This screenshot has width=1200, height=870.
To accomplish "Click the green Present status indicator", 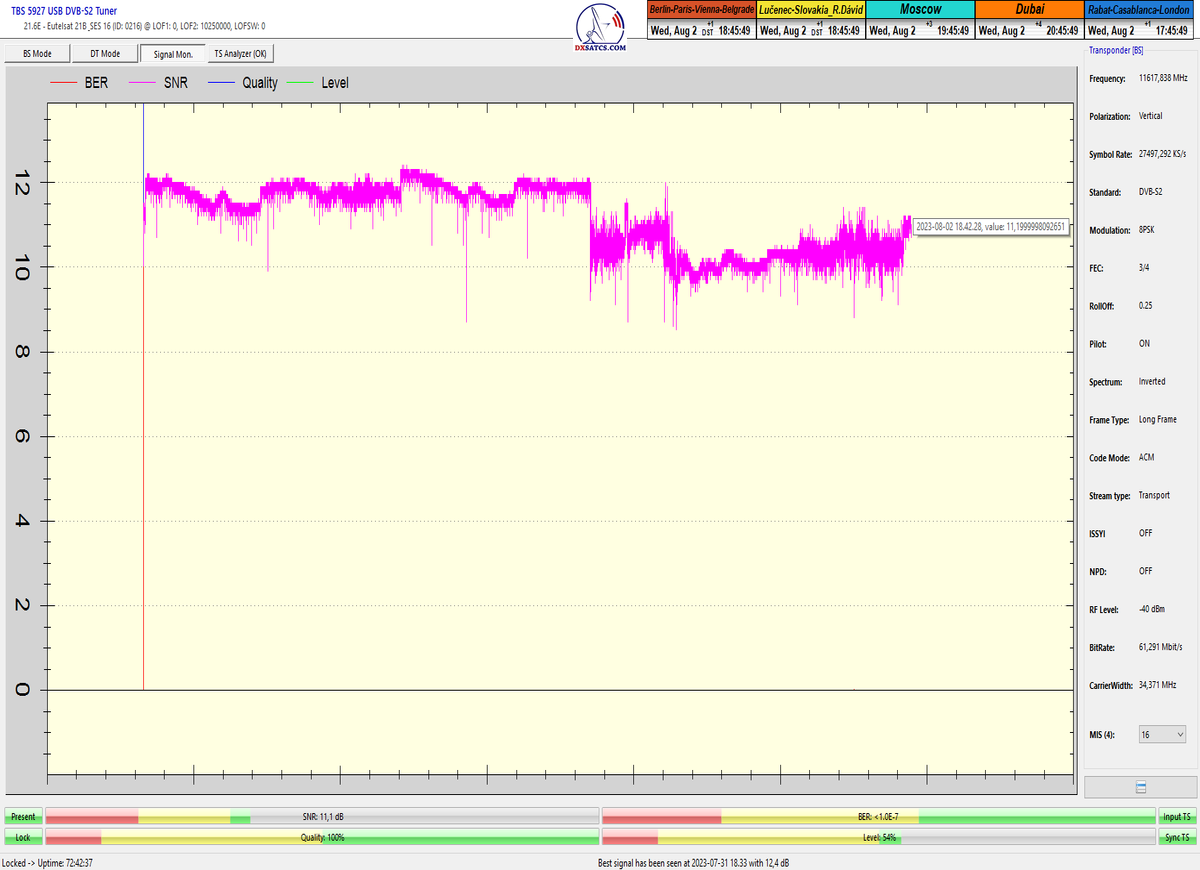I will 23,817.
